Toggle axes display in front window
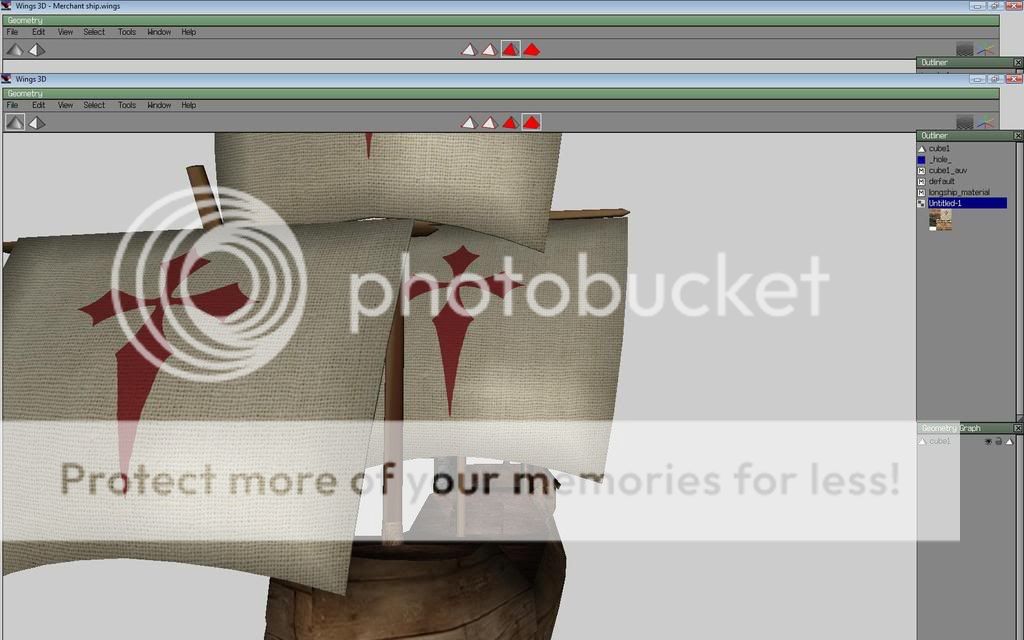Image resolution: width=1024 pixels, height=640 pixels. (986, 122)
